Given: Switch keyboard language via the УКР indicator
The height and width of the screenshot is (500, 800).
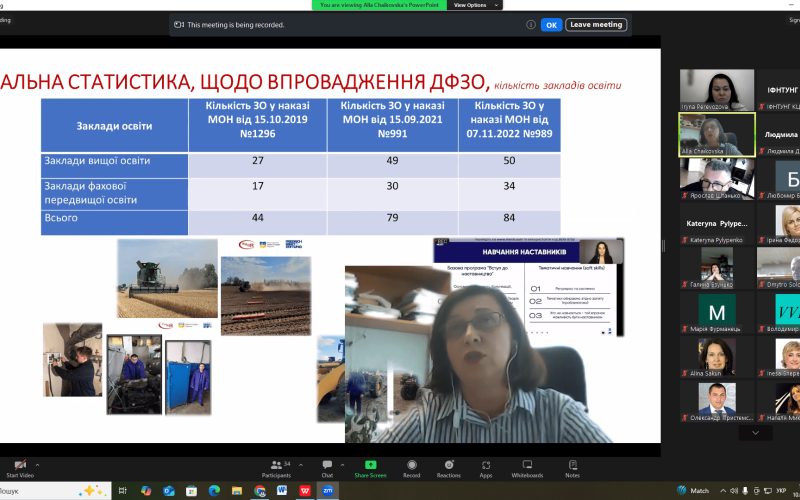Looking at the screenshot, I should coord(781,491).
